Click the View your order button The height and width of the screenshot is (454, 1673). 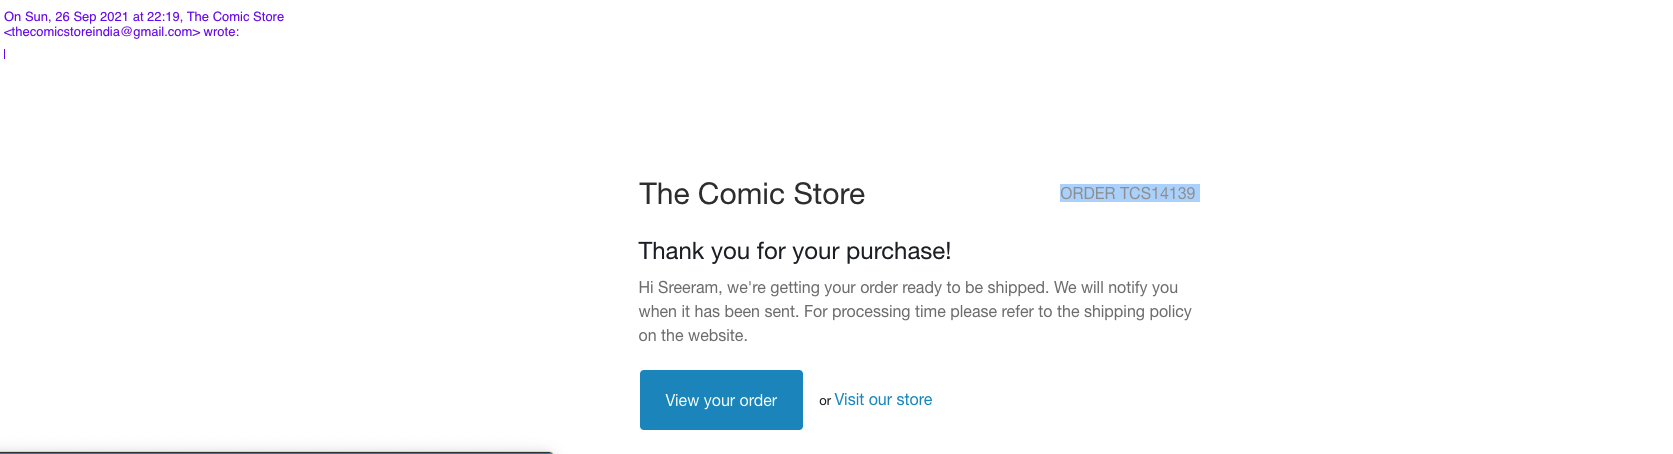click(x=721, y=400)
